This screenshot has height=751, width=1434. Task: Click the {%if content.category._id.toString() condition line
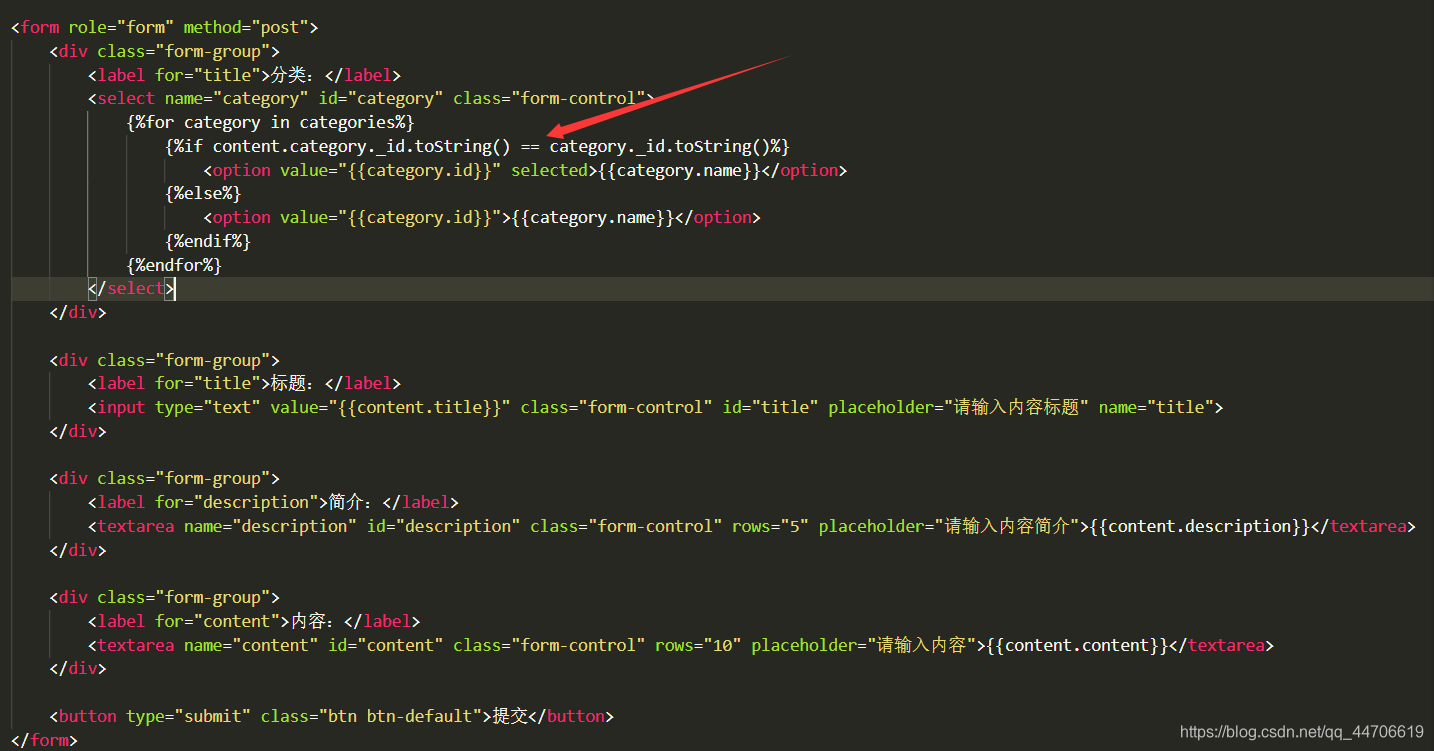click(478, 146)
